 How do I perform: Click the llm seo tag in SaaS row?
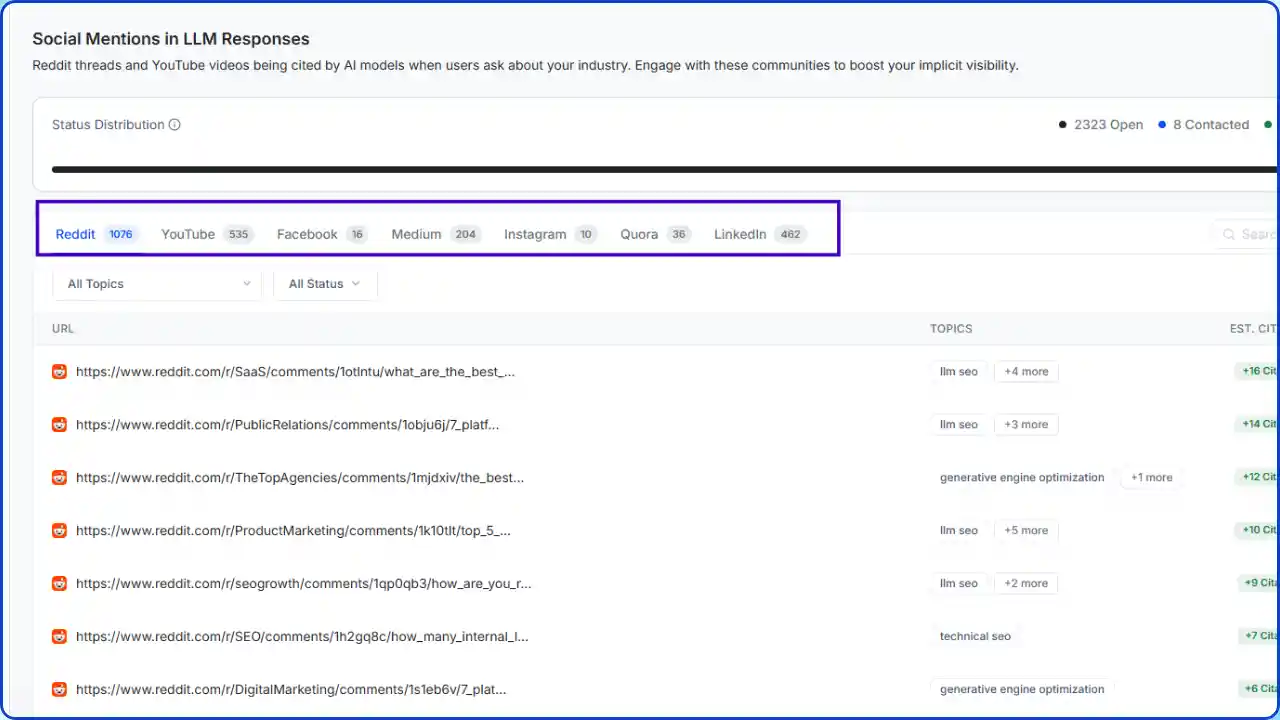point(959,371)
